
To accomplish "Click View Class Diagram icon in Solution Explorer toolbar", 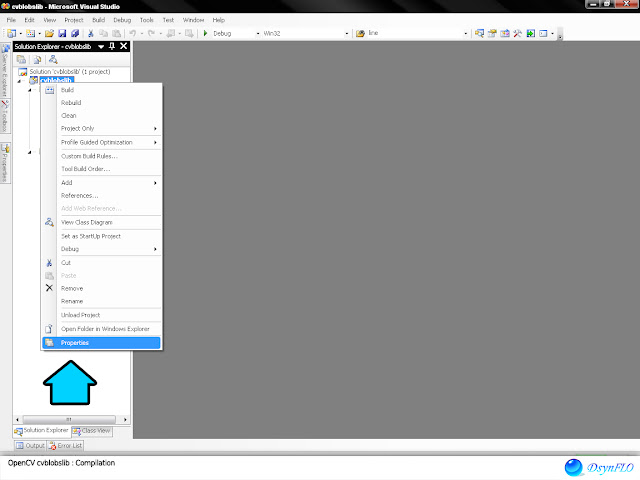I will (x=53, y=60).
